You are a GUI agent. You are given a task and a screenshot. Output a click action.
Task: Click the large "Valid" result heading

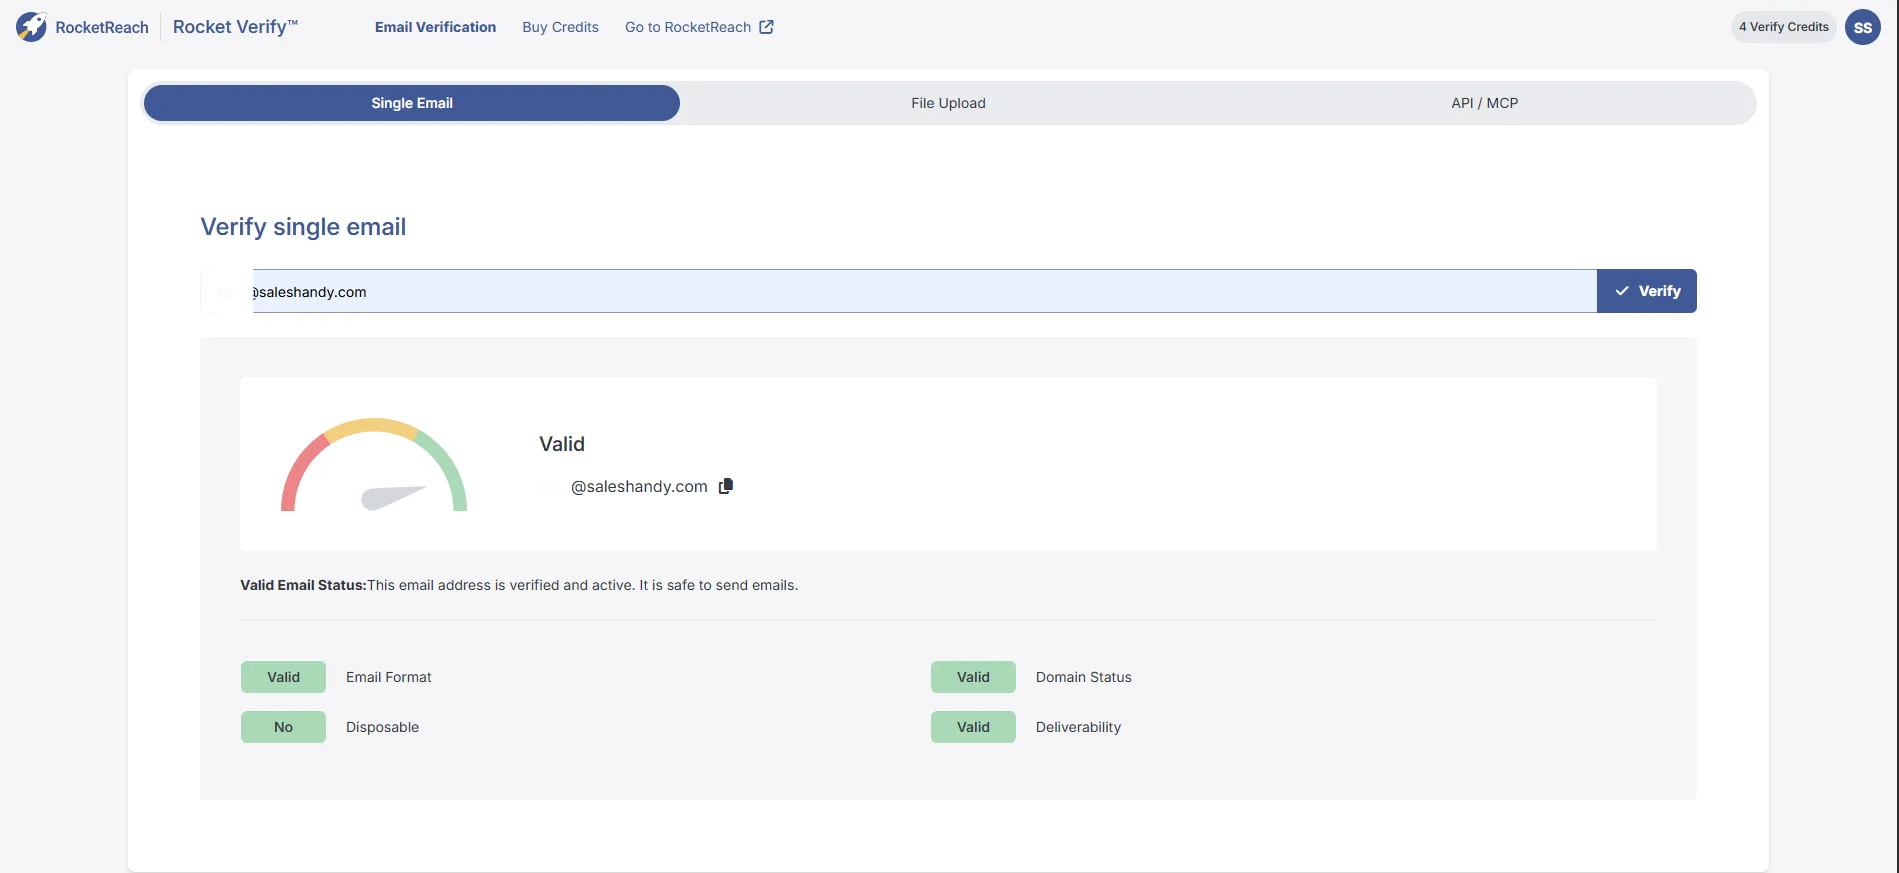click(562, 444)
